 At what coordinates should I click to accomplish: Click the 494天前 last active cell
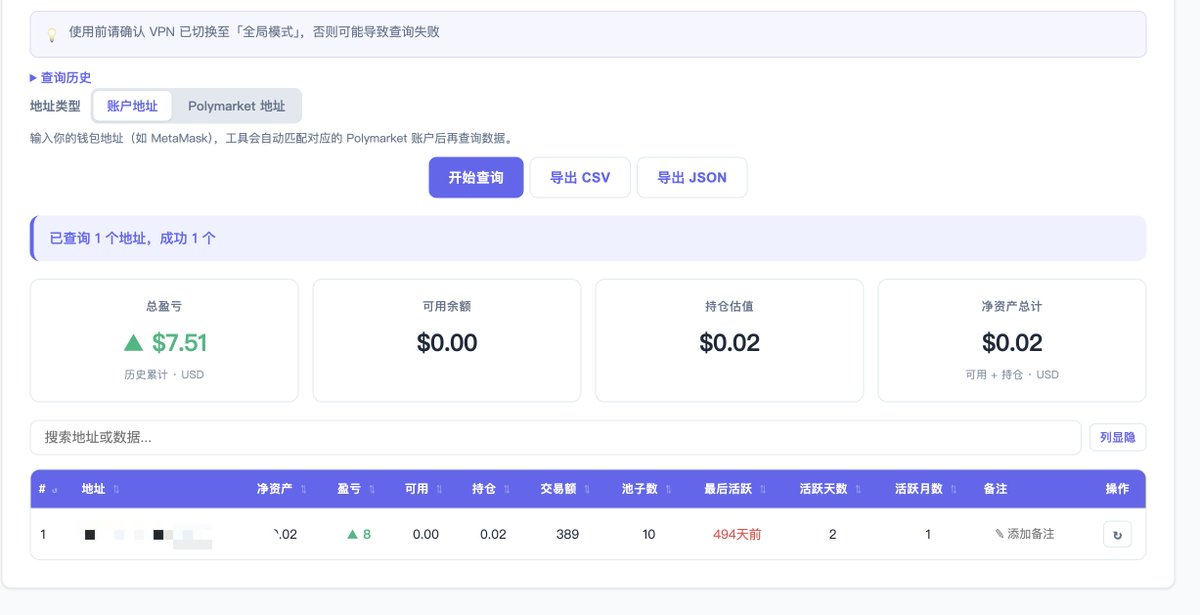point(737,535)
